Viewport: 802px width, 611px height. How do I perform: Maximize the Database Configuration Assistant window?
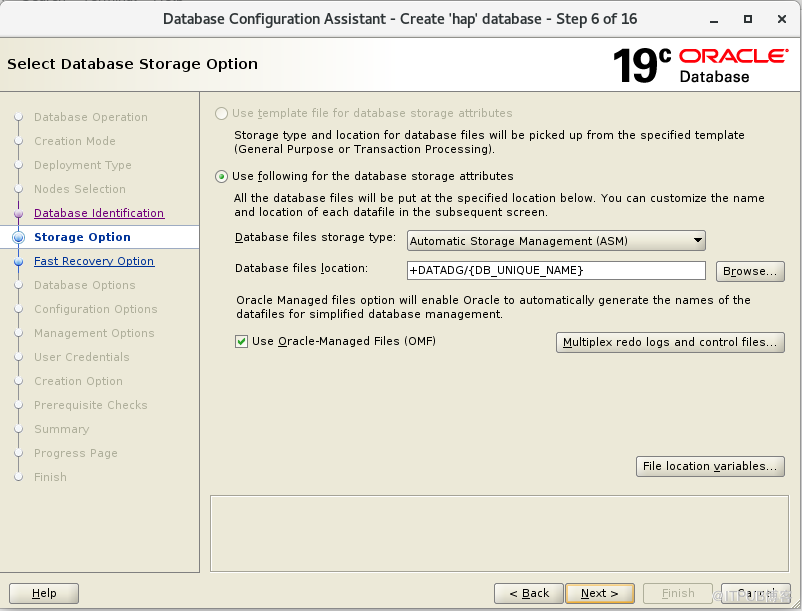click(x=748, y=19)
